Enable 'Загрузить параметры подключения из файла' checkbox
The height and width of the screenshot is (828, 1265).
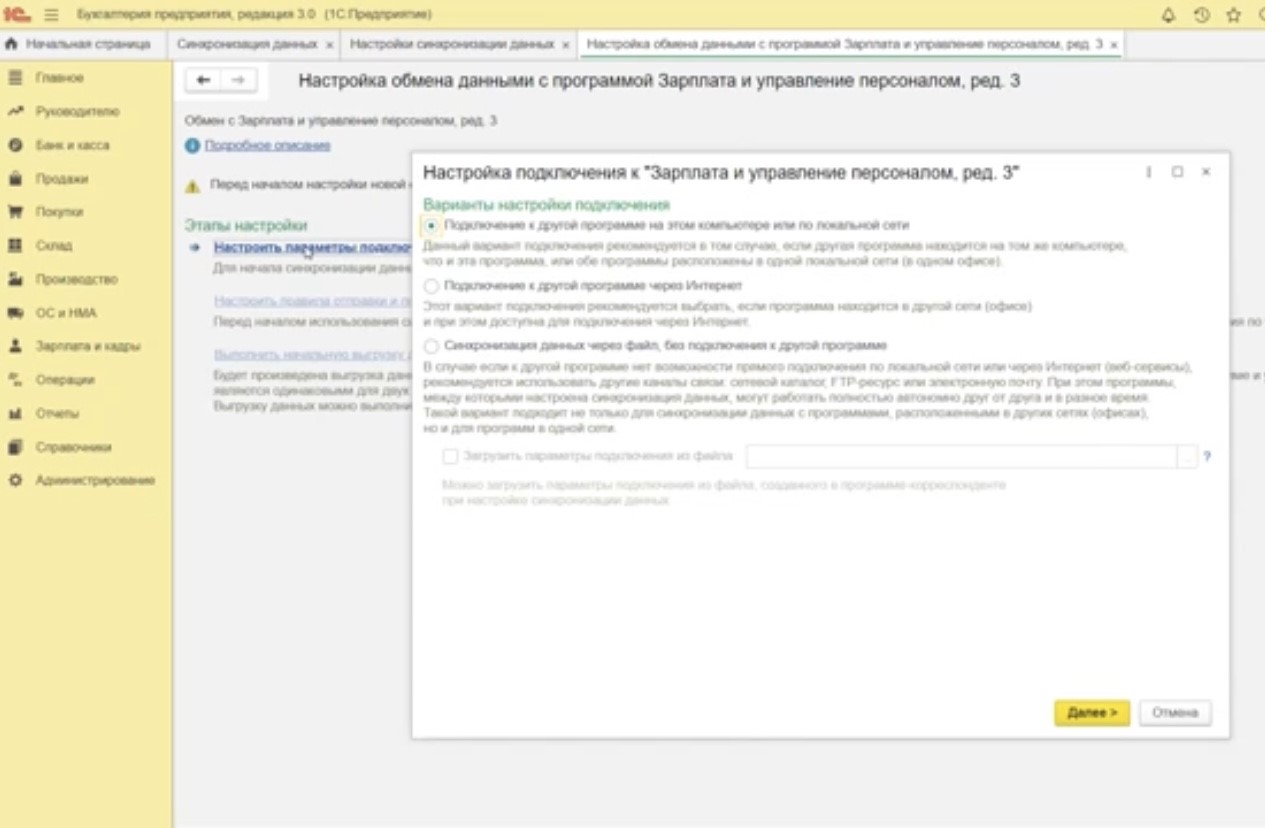tap(450, 456)
